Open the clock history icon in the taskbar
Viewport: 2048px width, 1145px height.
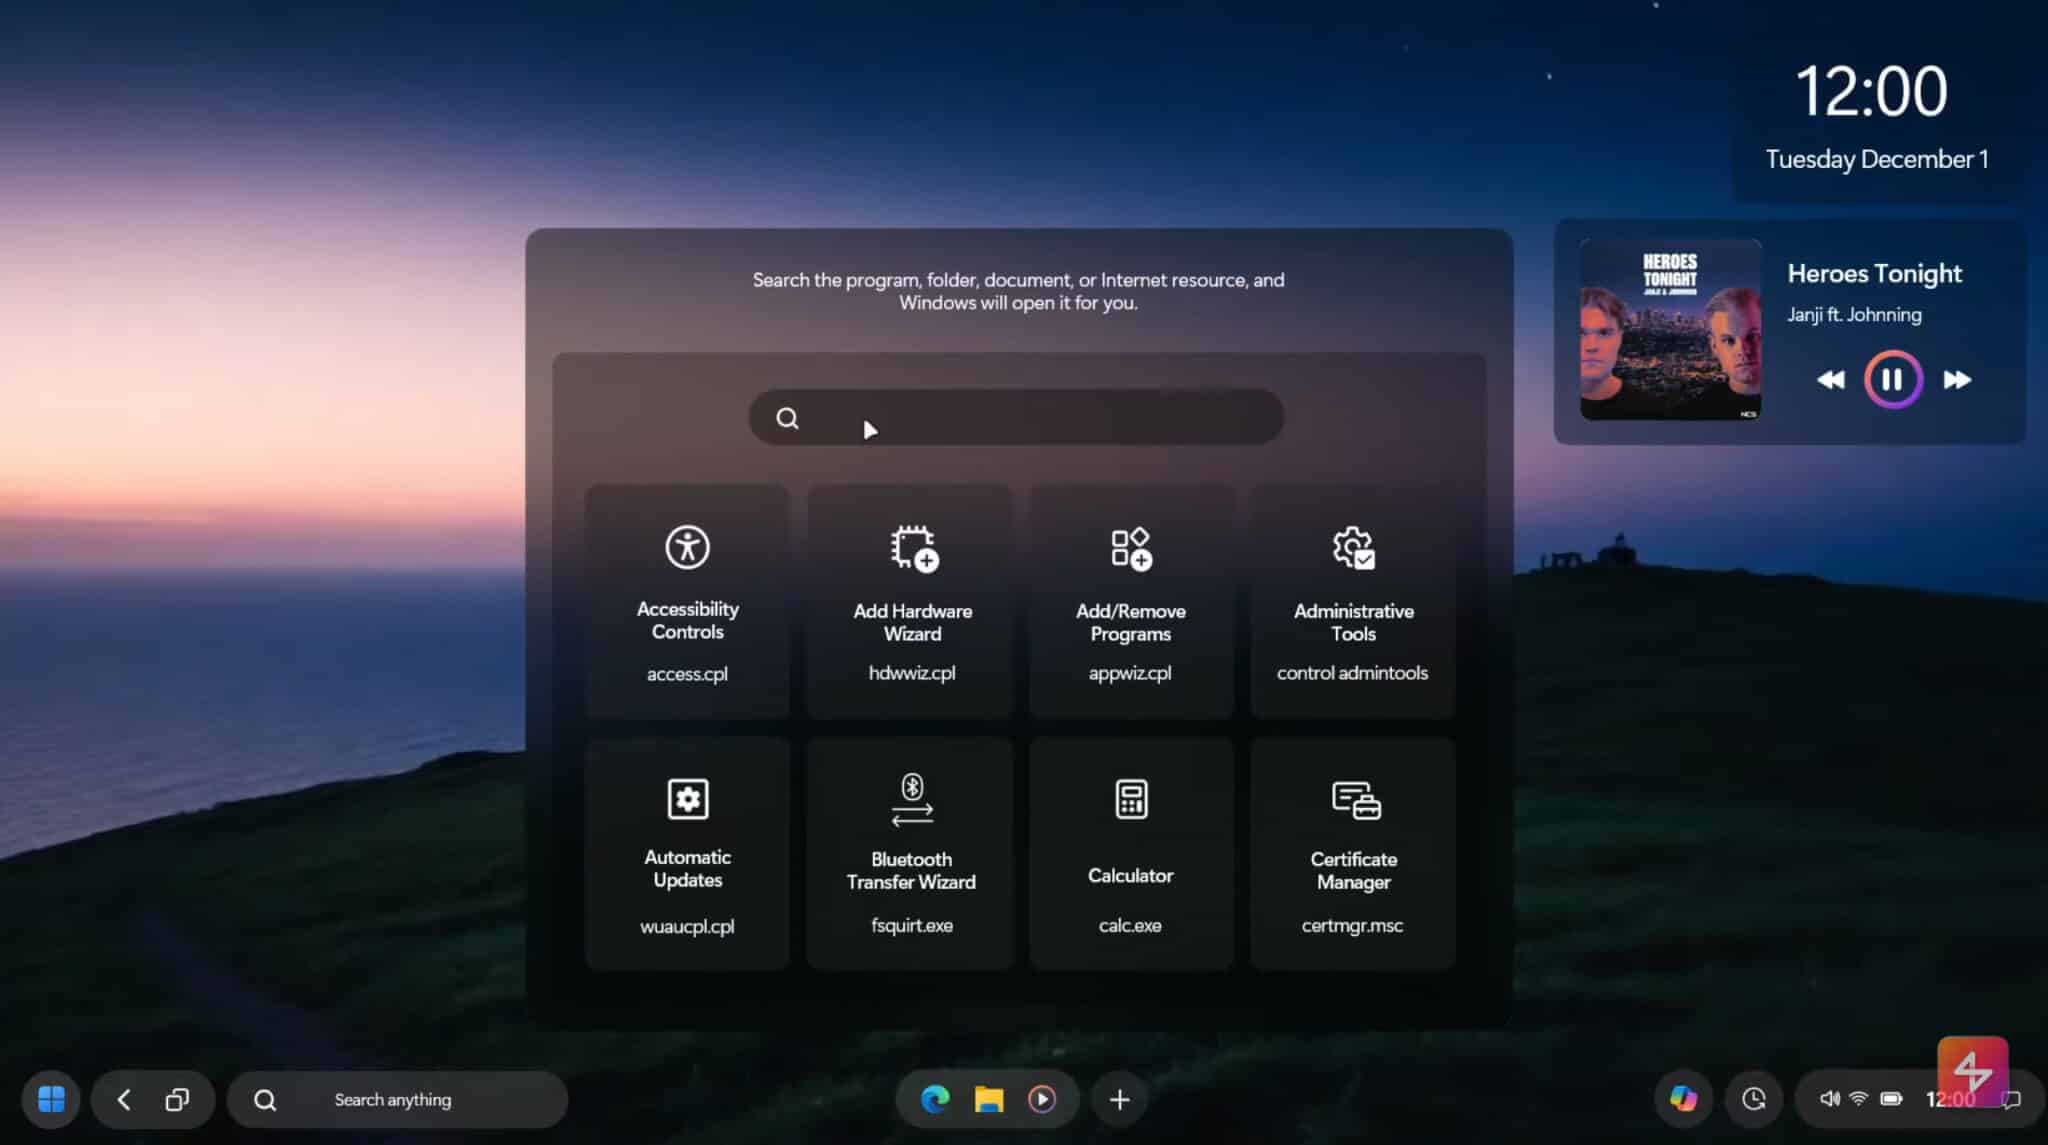coord(1754,1098)
